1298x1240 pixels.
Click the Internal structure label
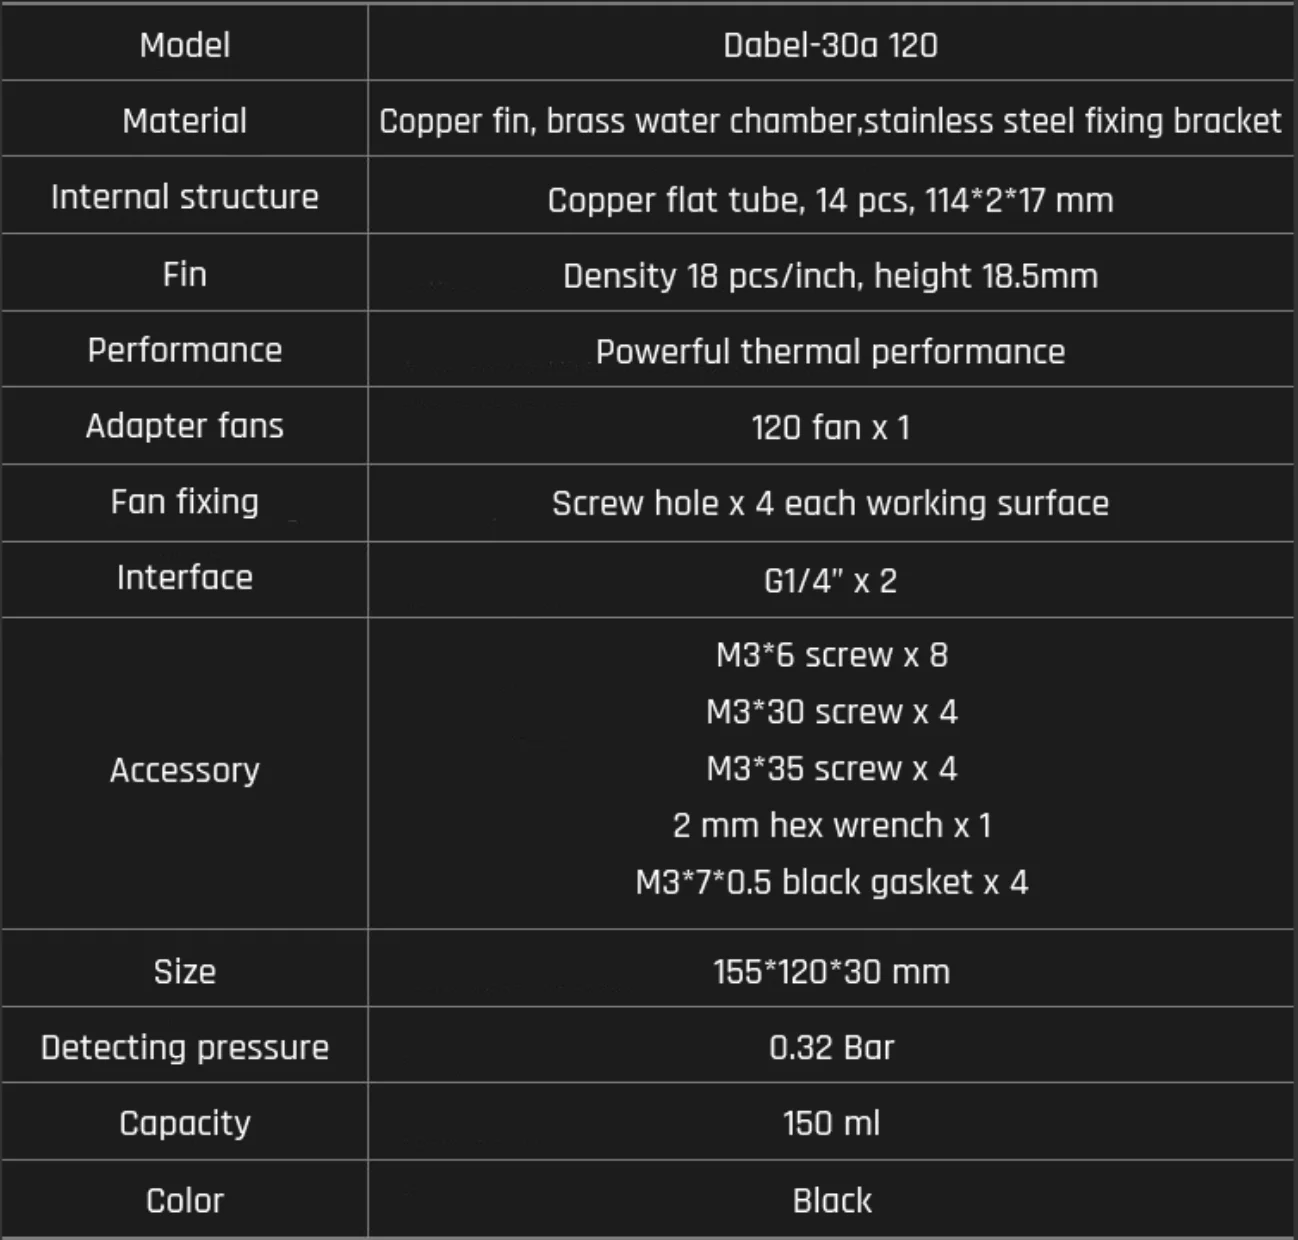185,196
